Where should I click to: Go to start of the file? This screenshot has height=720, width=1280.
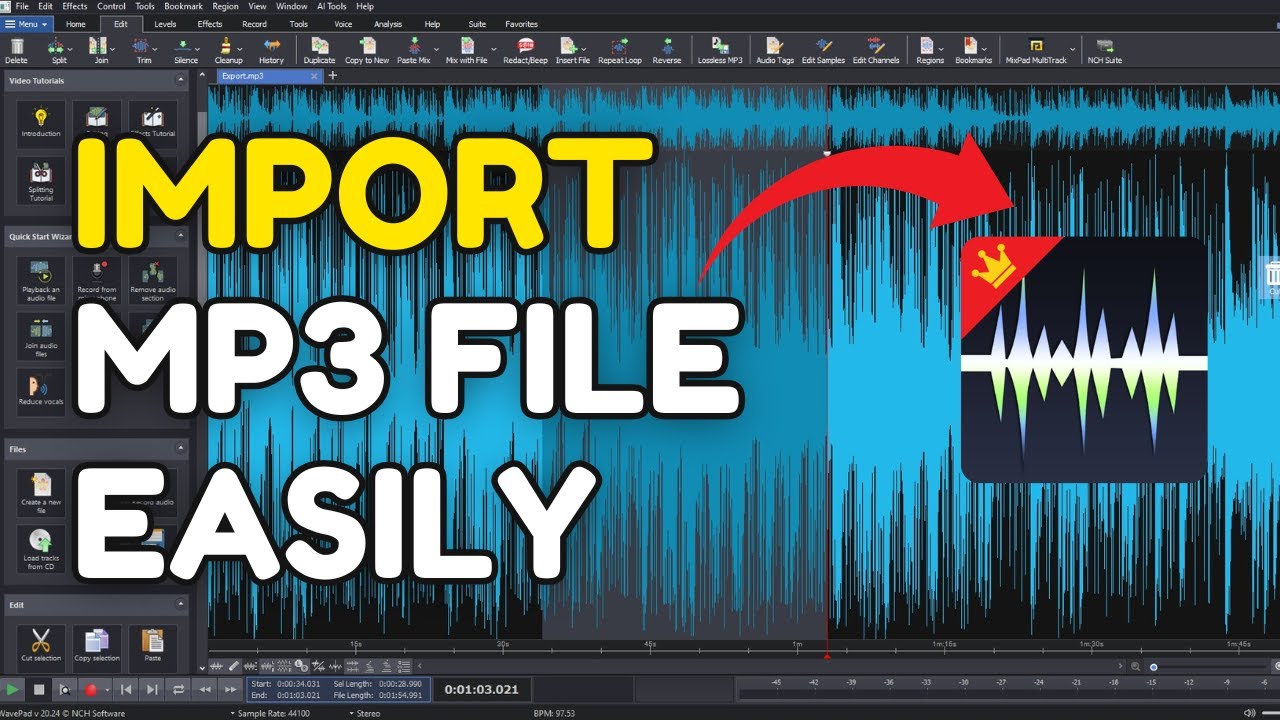pos(126,689)
